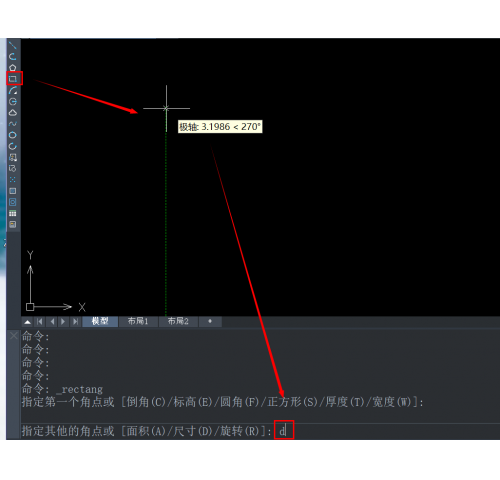This screenshot has height=480, width=500.
Task: Select the Elliptical Arc tool
Action: (x=12, y=146)
